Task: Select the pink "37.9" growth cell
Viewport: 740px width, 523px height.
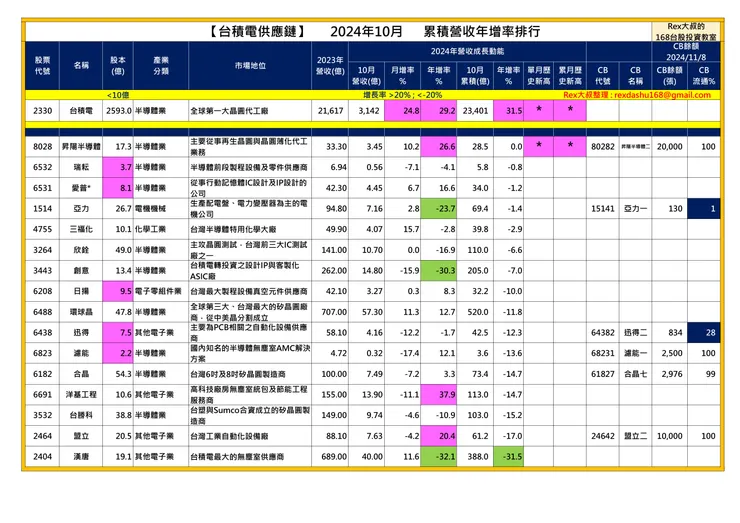Action: point(438,395)
